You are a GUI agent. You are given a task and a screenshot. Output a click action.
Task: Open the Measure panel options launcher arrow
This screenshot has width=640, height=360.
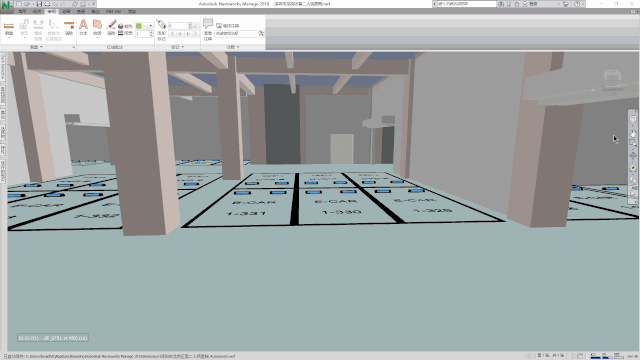tap(73, 47)
